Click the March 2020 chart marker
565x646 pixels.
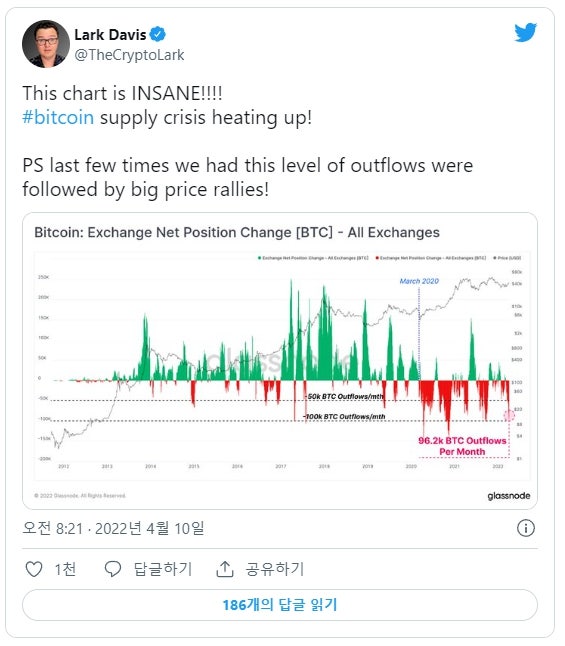click(419, 281)
